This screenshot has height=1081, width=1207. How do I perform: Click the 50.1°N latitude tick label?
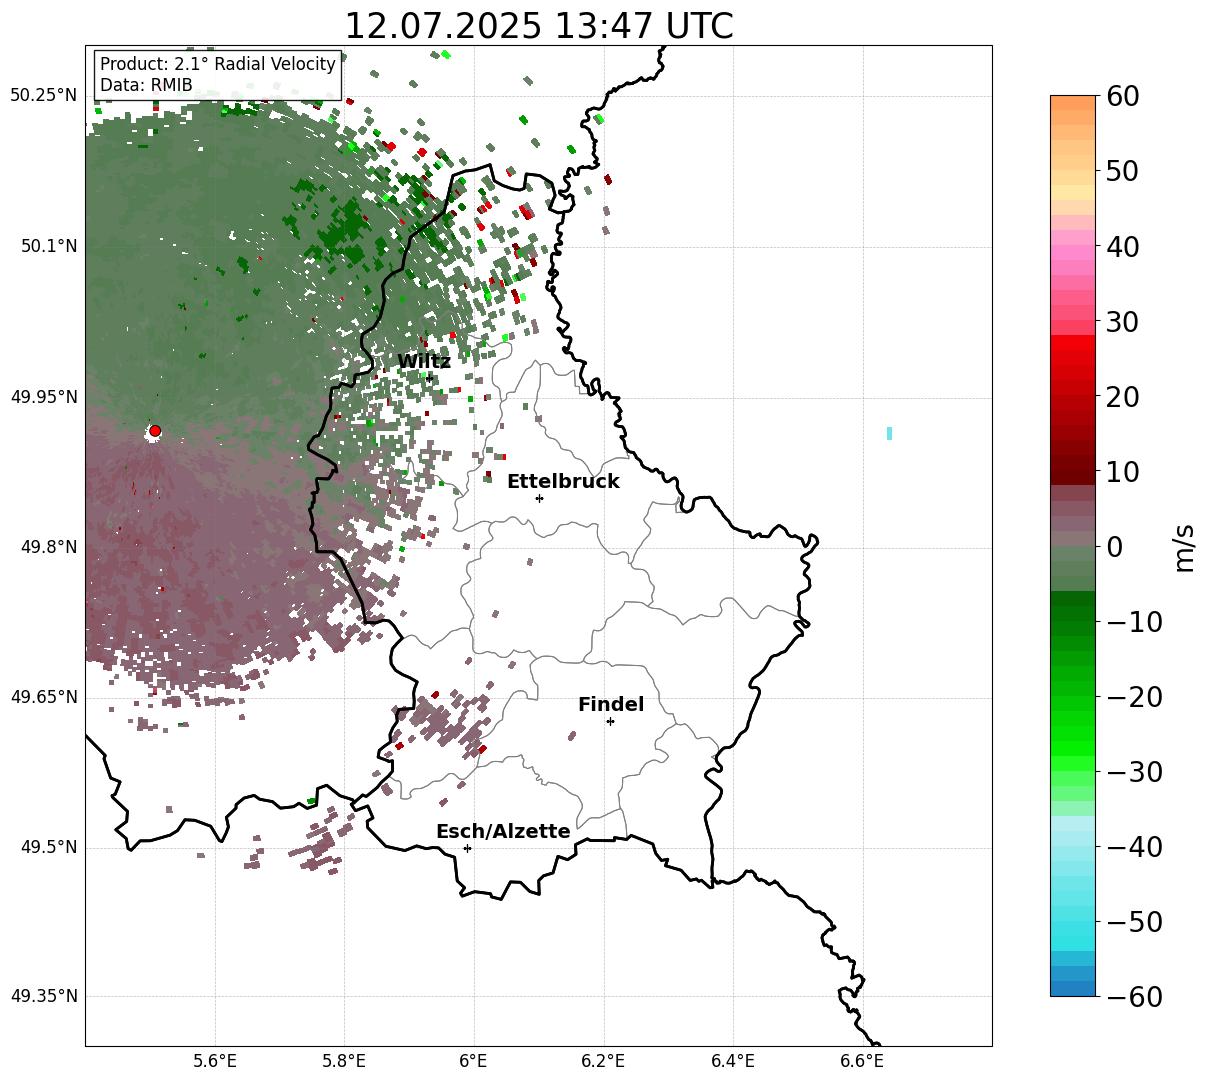pyautogui.click(x=49, y=246)
